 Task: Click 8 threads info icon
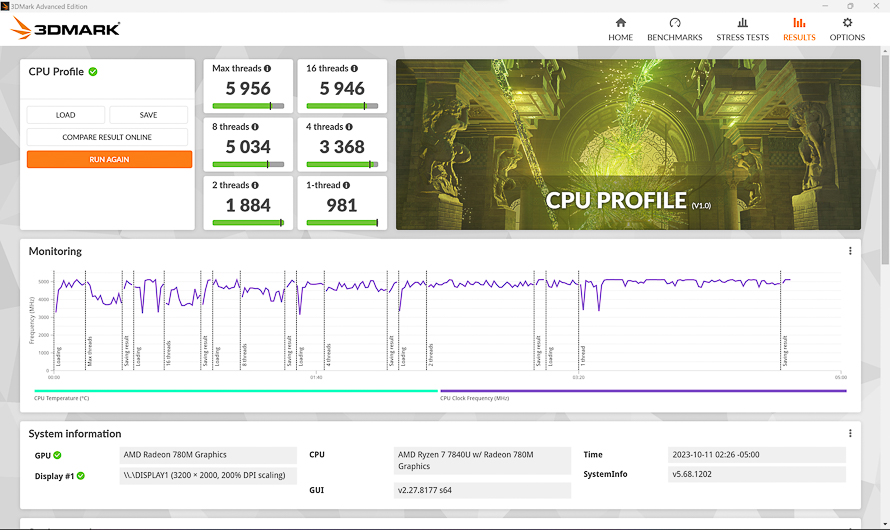click(255, 127)
